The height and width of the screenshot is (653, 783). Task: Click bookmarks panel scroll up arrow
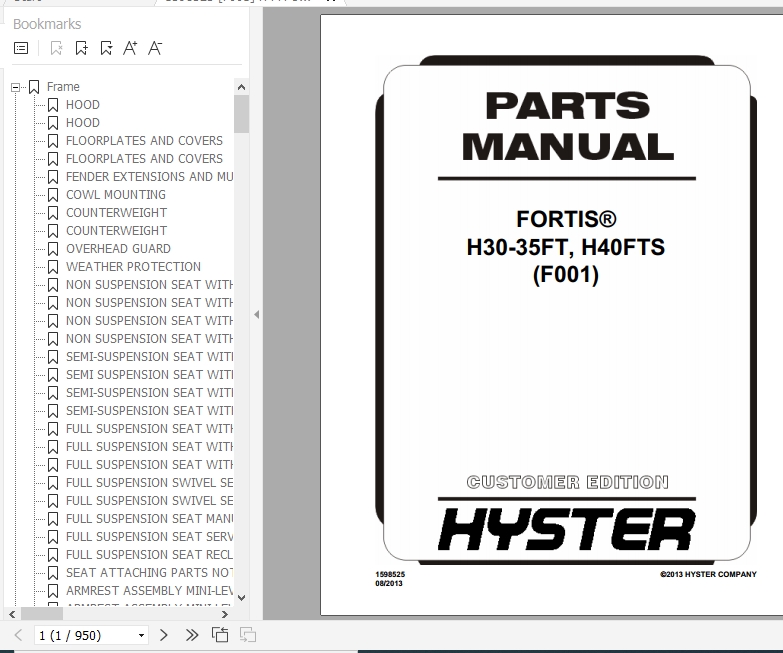(242, 87)
